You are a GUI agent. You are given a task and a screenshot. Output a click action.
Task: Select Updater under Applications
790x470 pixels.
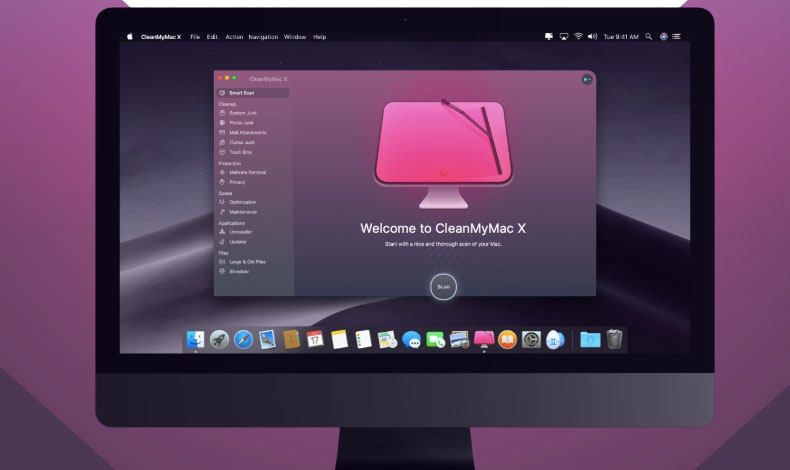(238, 241)
